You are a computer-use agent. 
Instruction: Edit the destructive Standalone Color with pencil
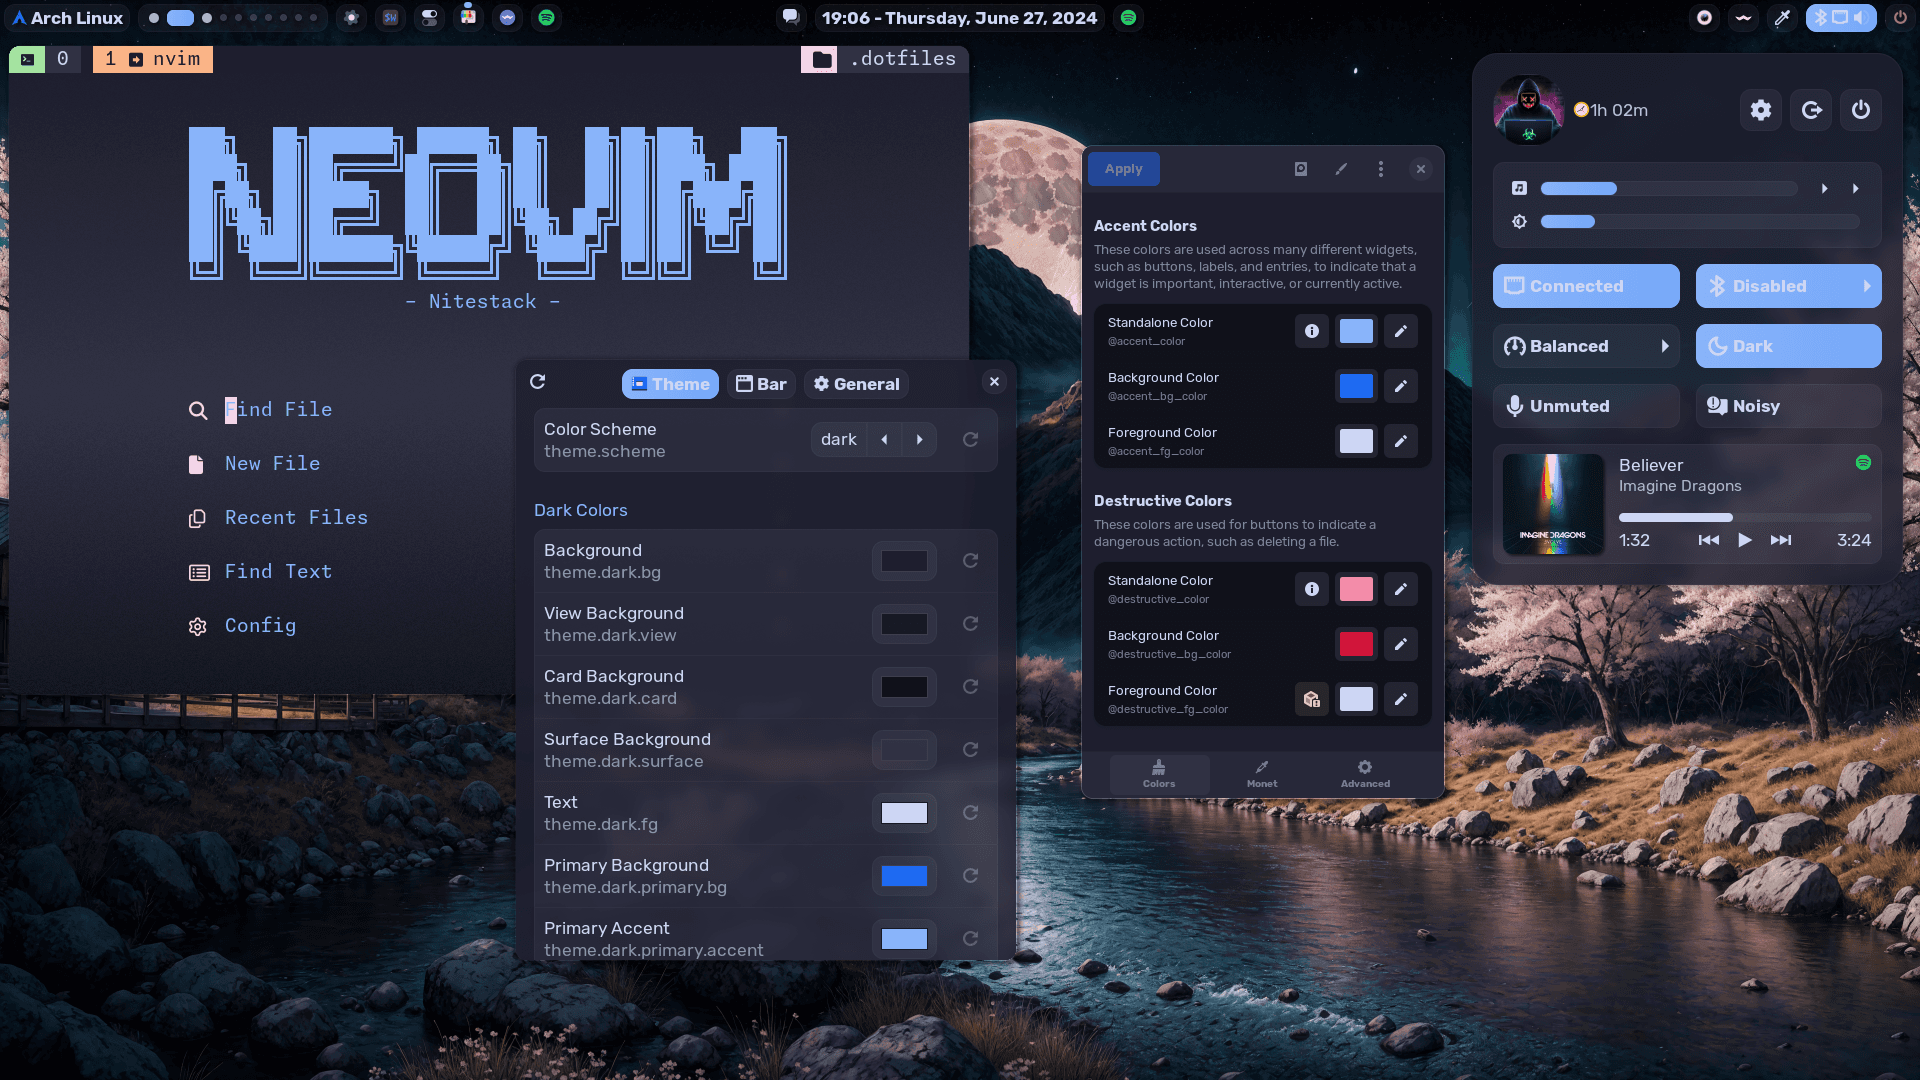[1401, 589]
